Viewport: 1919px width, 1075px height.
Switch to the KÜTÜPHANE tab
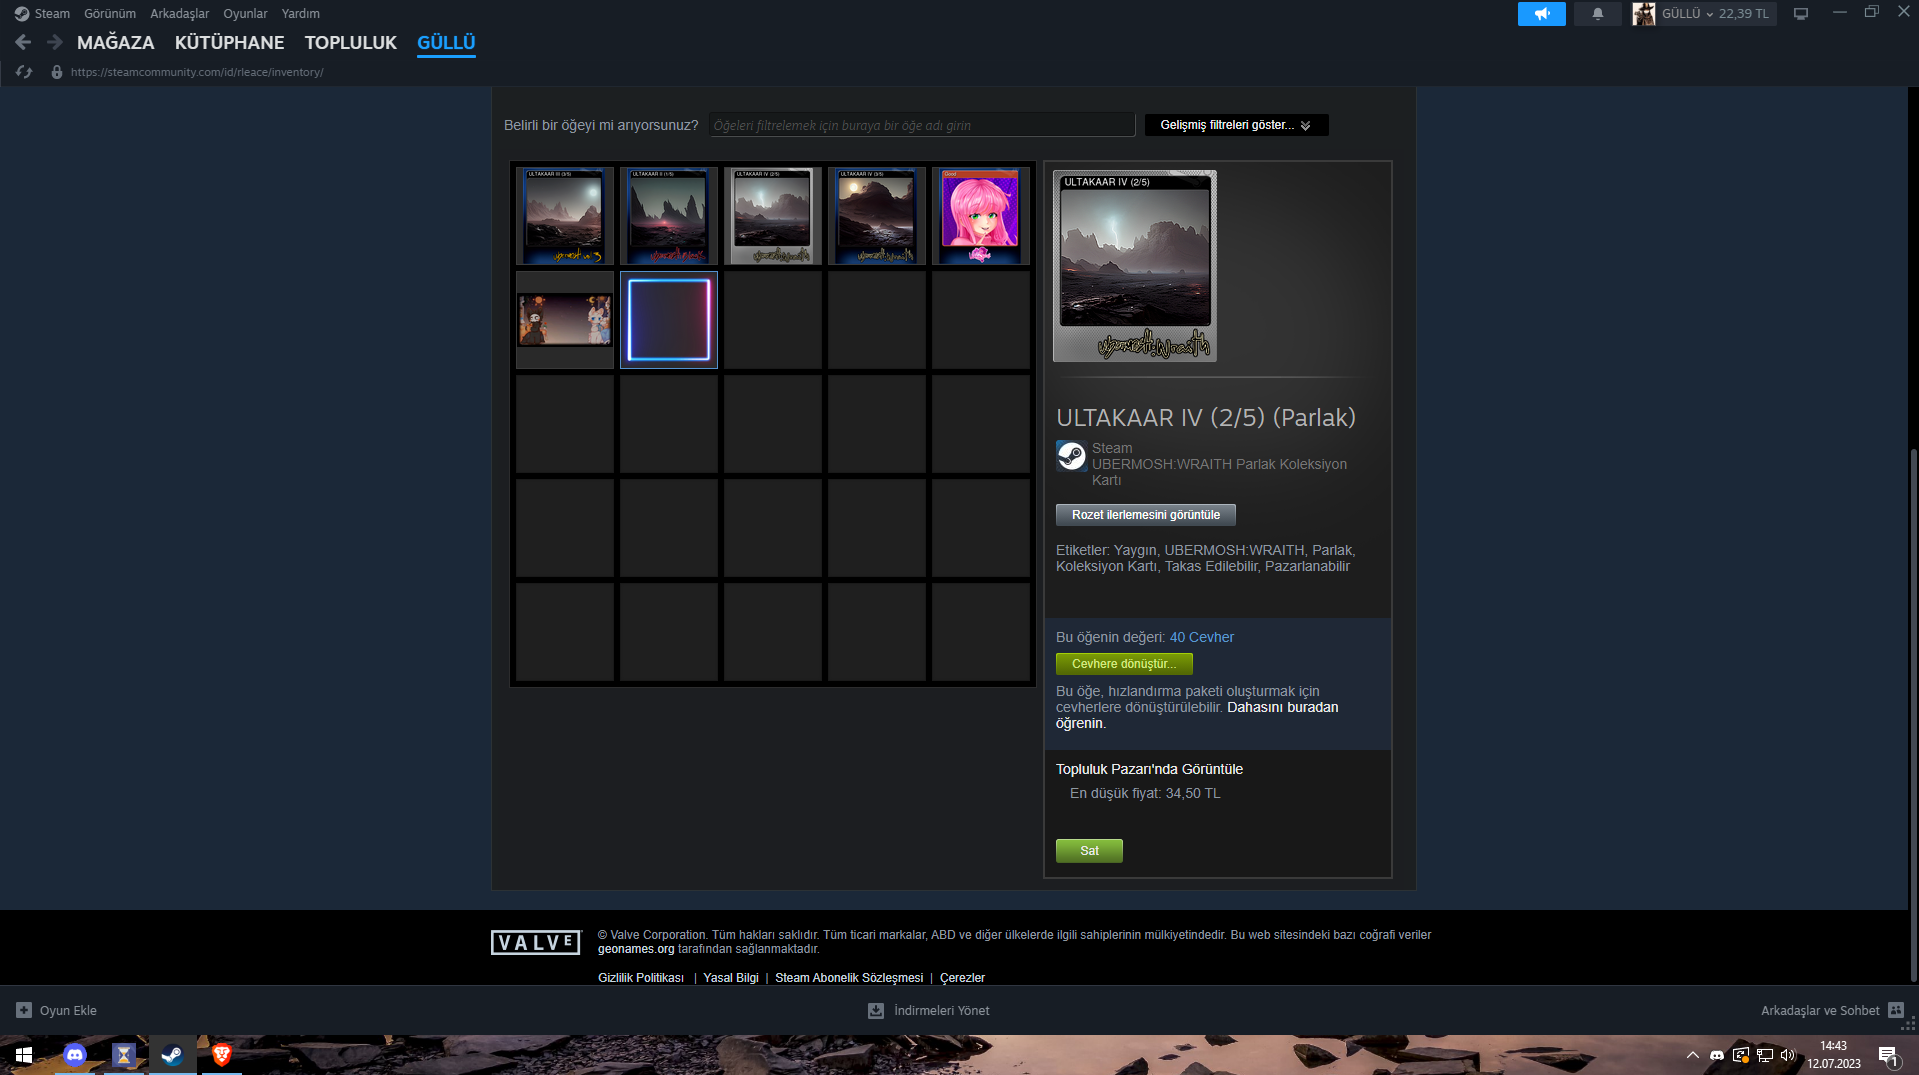(230, 43)
